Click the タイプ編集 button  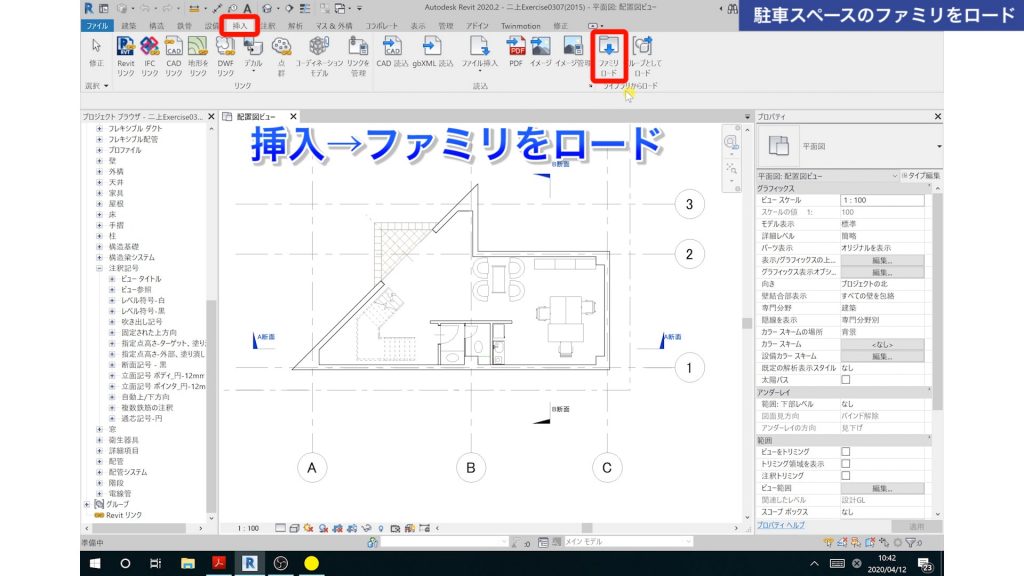[x=922, y=175]
